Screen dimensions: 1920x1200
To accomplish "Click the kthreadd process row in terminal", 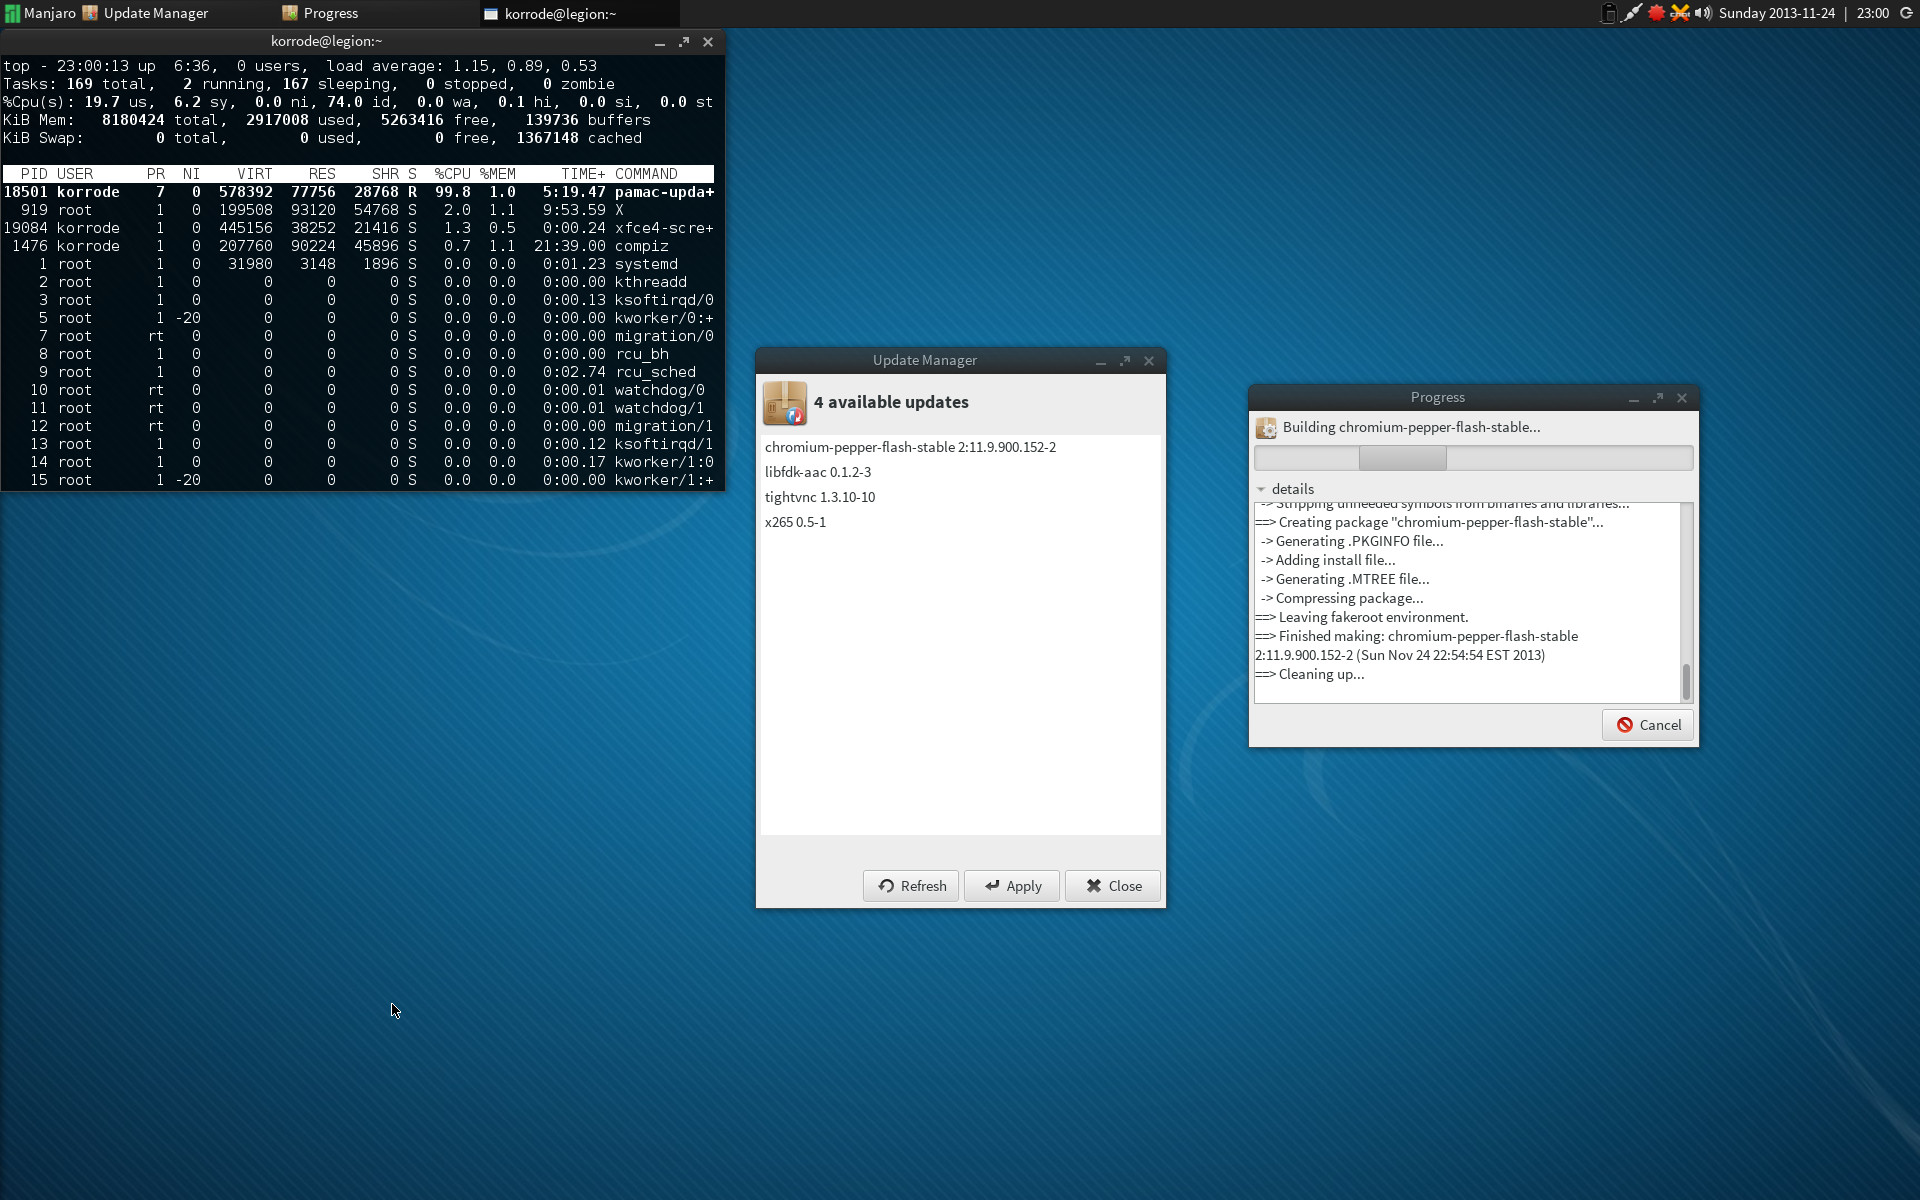I will (x=359, y=282).
